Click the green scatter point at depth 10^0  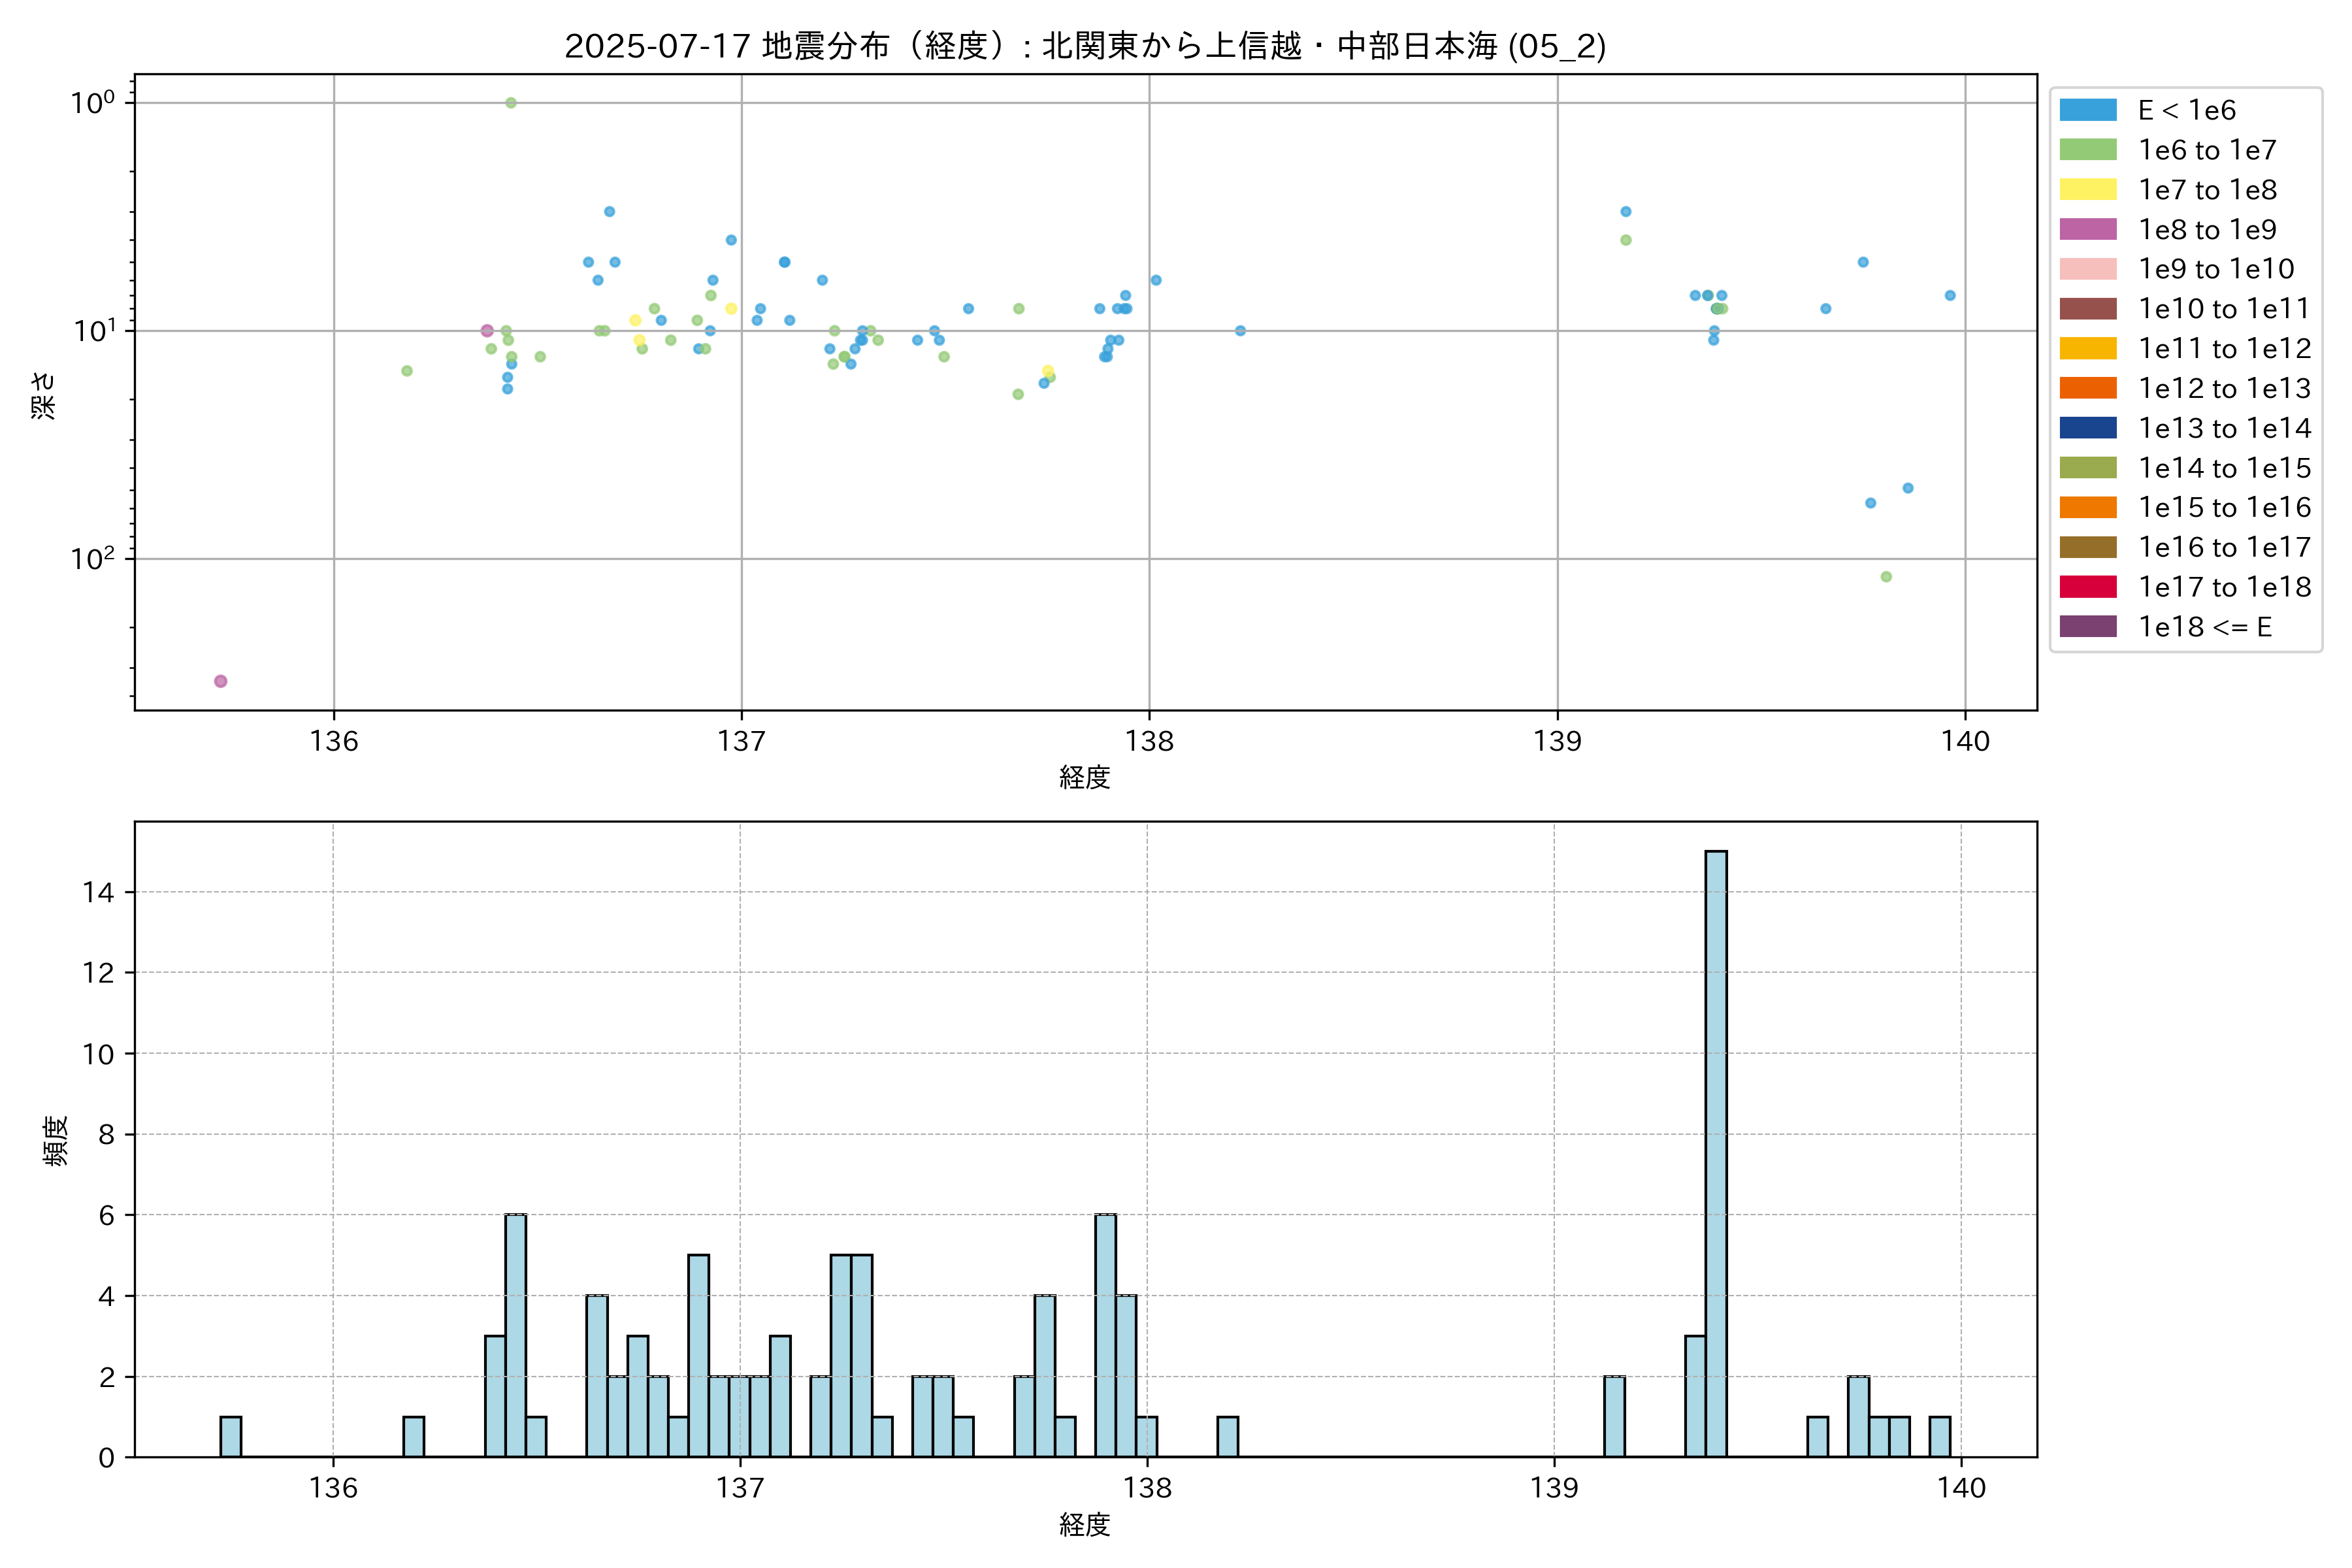tap(511, 103)
